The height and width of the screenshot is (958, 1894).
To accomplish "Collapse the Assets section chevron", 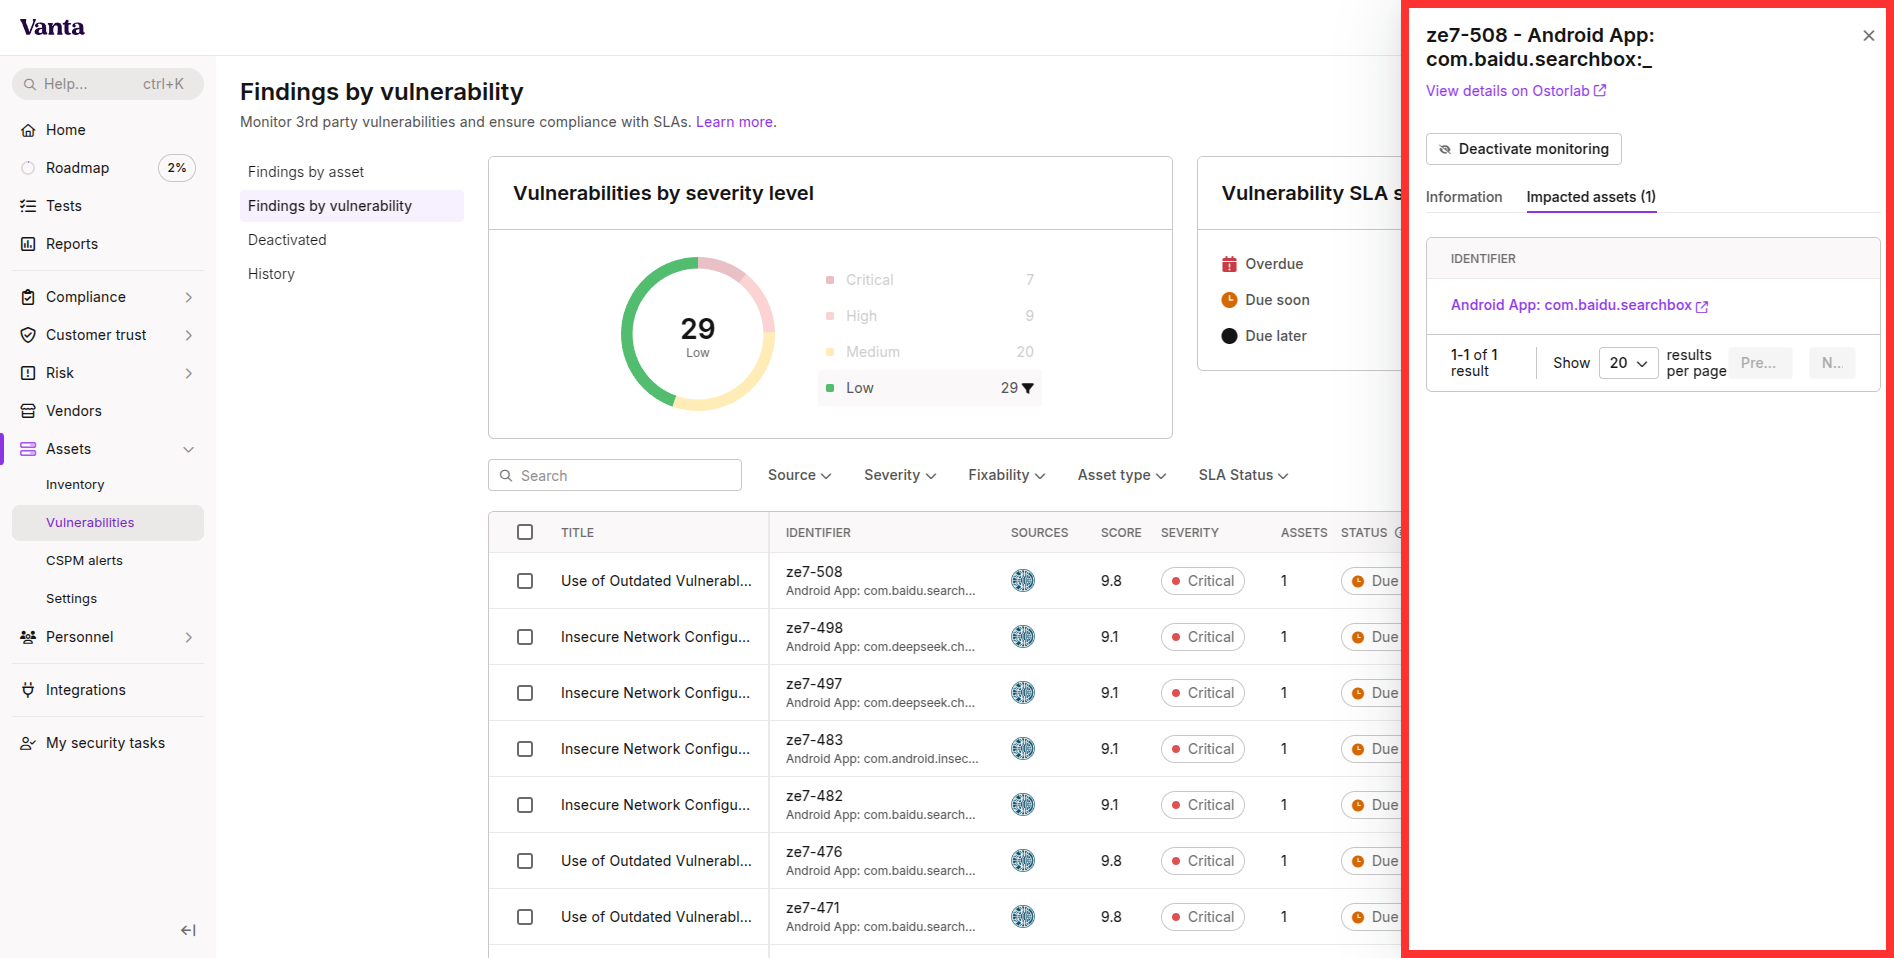I will [x=189, y=449].
